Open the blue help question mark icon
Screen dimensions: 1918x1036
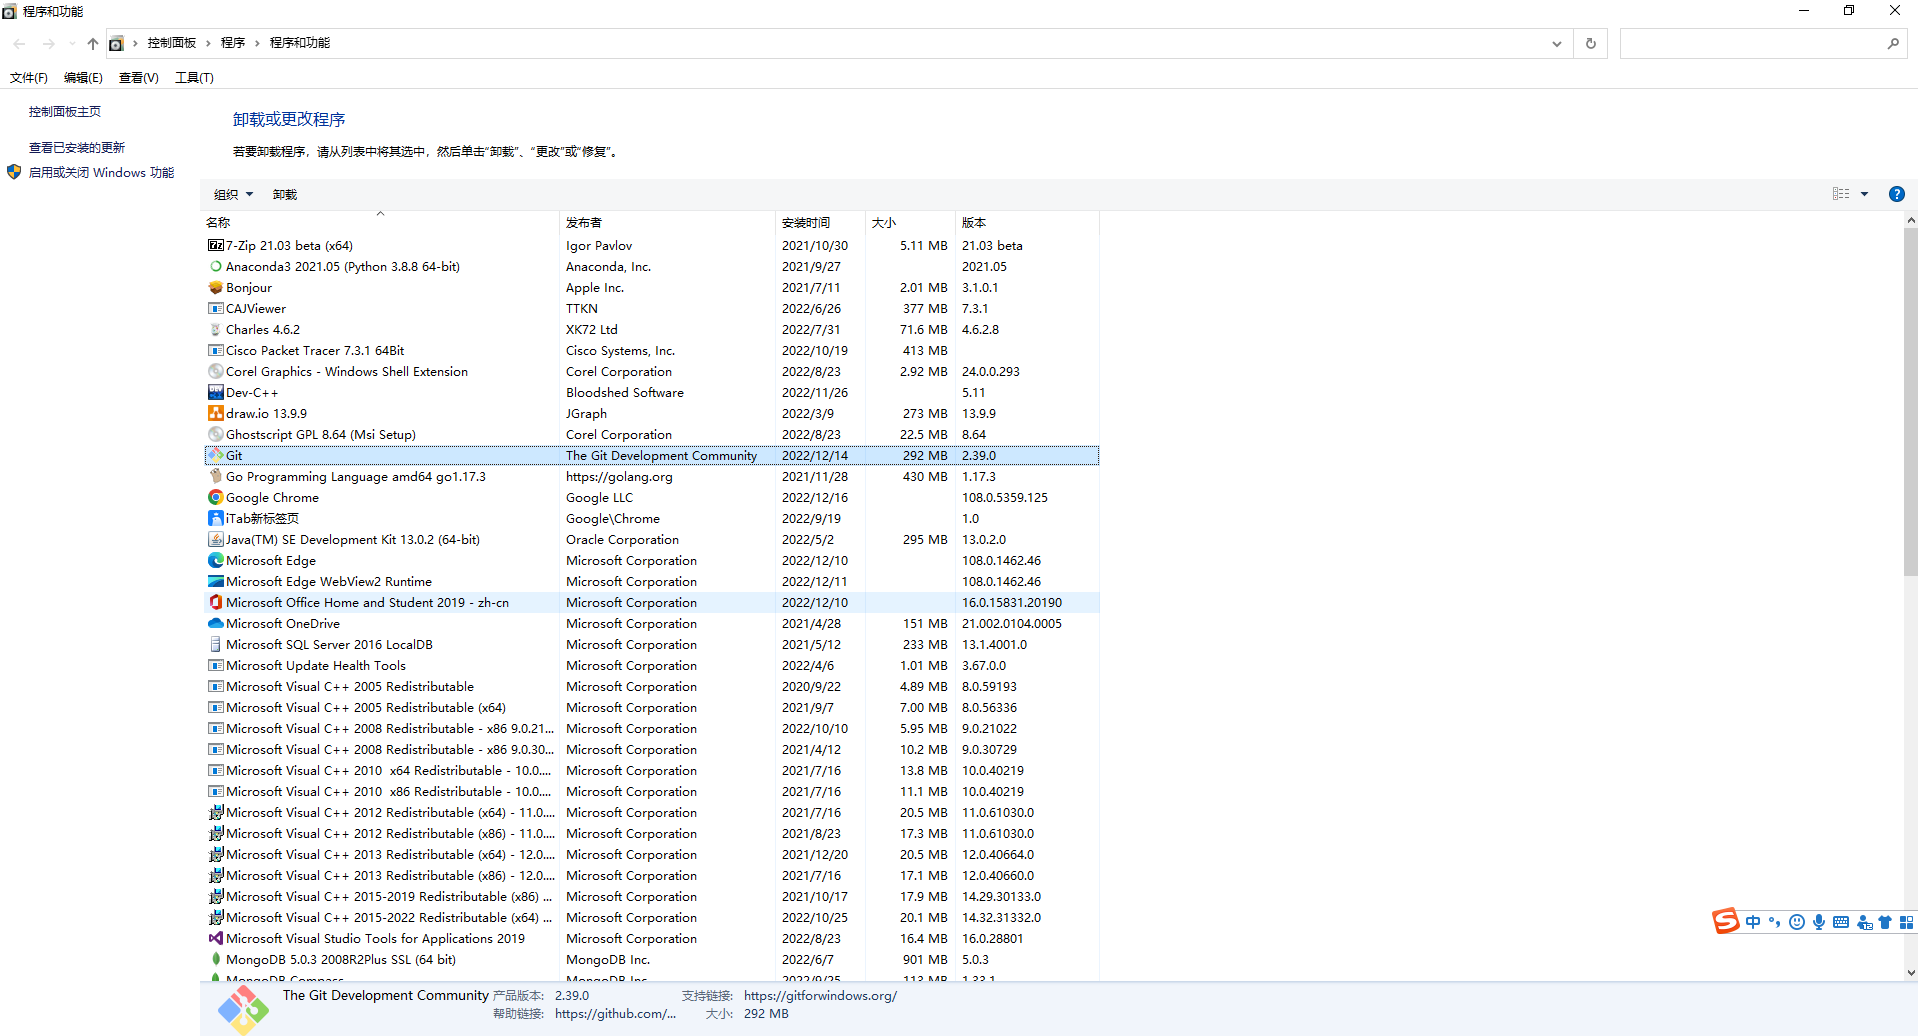pyautogui.click(x=1896, y=194)
